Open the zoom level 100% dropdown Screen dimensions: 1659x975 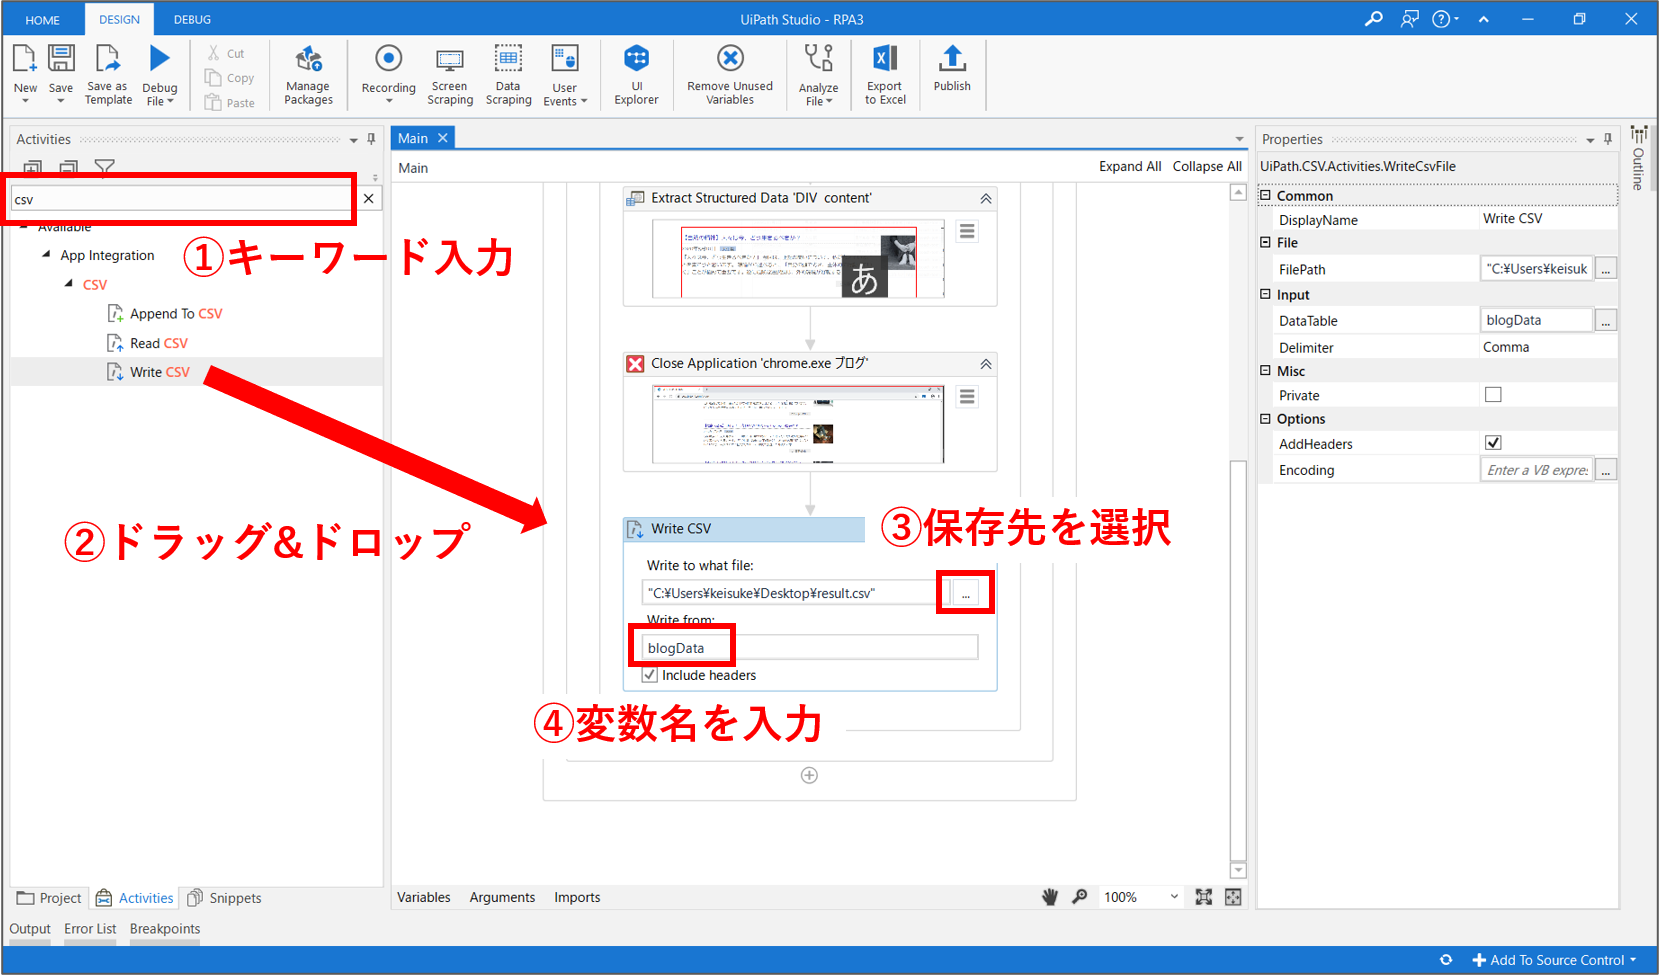[x=1174, y=897]
